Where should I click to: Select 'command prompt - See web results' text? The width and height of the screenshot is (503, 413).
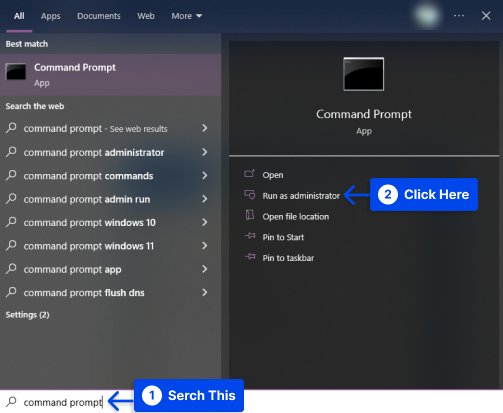point(95,129)
